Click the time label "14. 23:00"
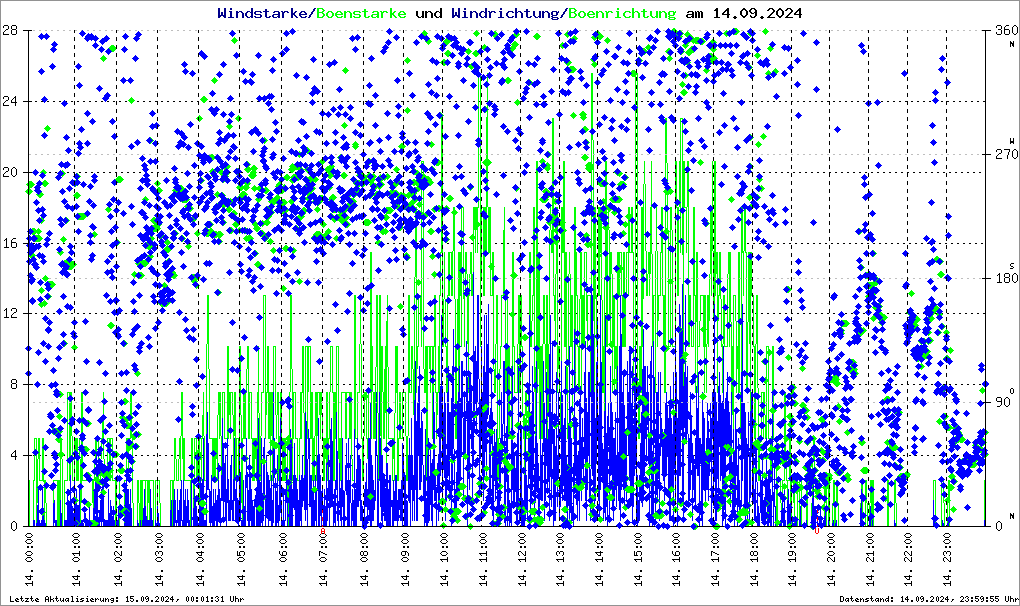1020x606 pixels. pyautogui.click(x=948, y=560)
